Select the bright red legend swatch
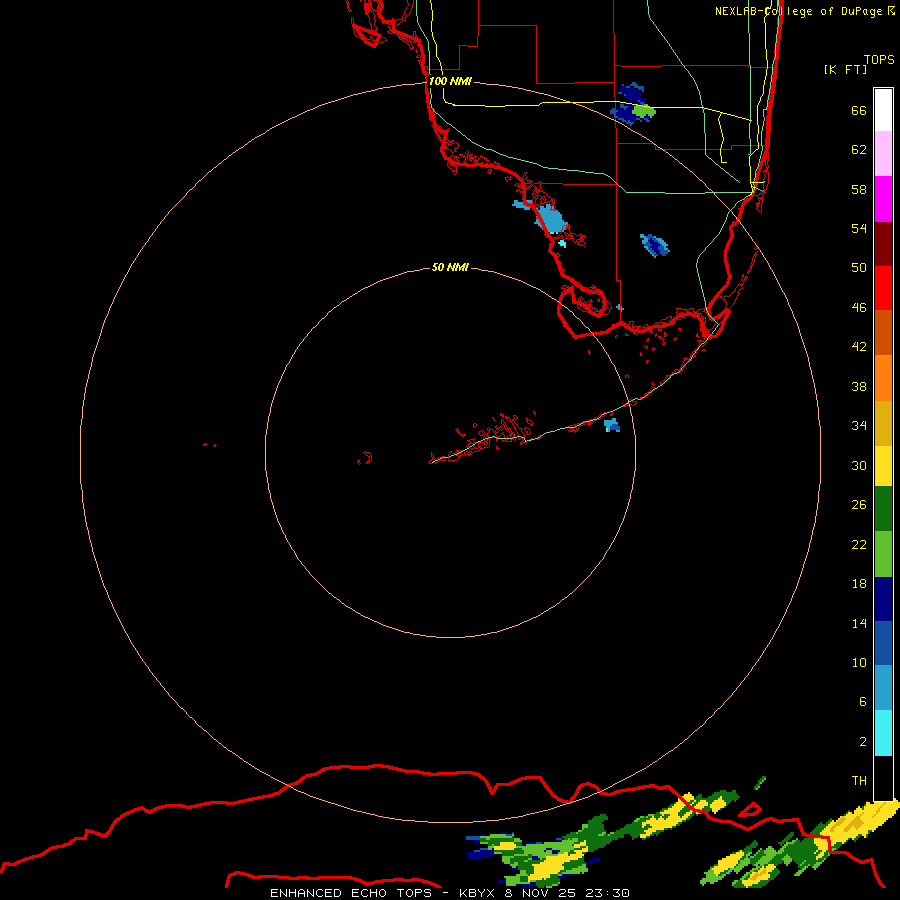The height and width of the screenshot is (900, 900). (x=883, y=288)
